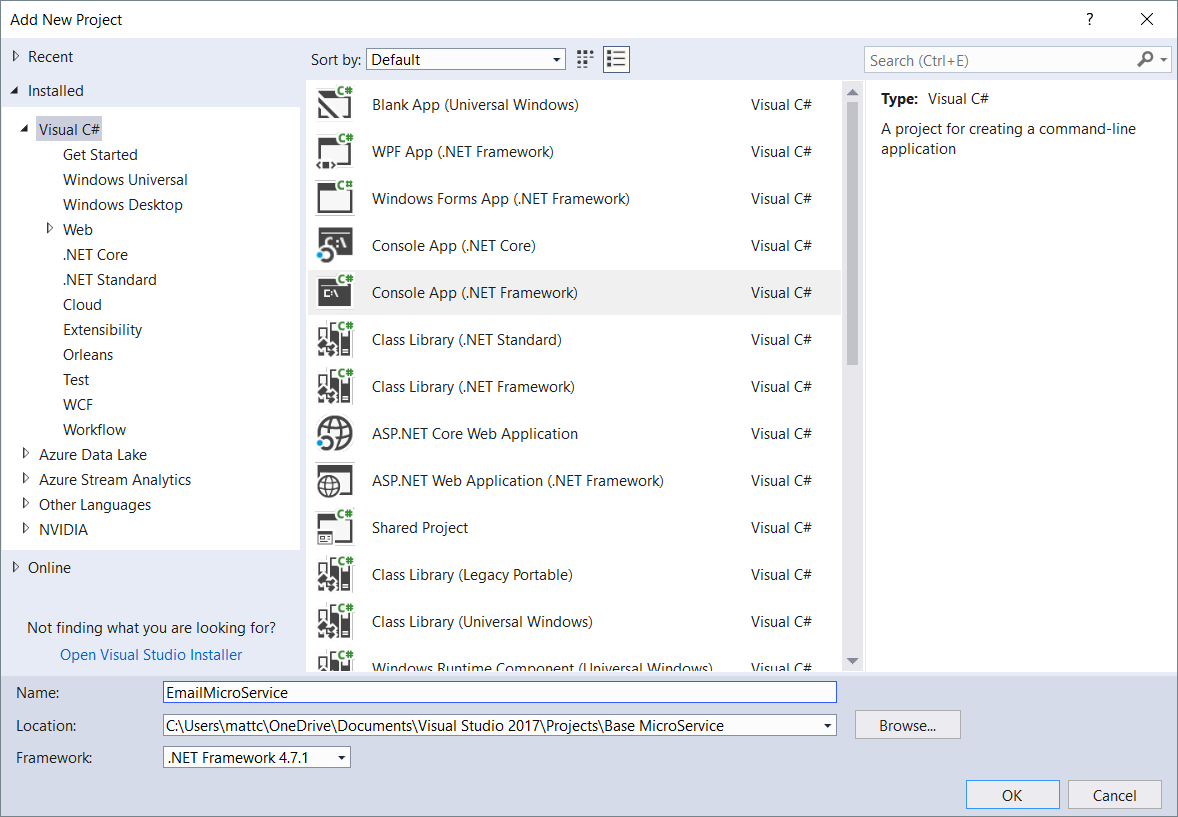Open the search options dropdown arrow
Screen dimensions: 1178x817
coord(1164,59)
